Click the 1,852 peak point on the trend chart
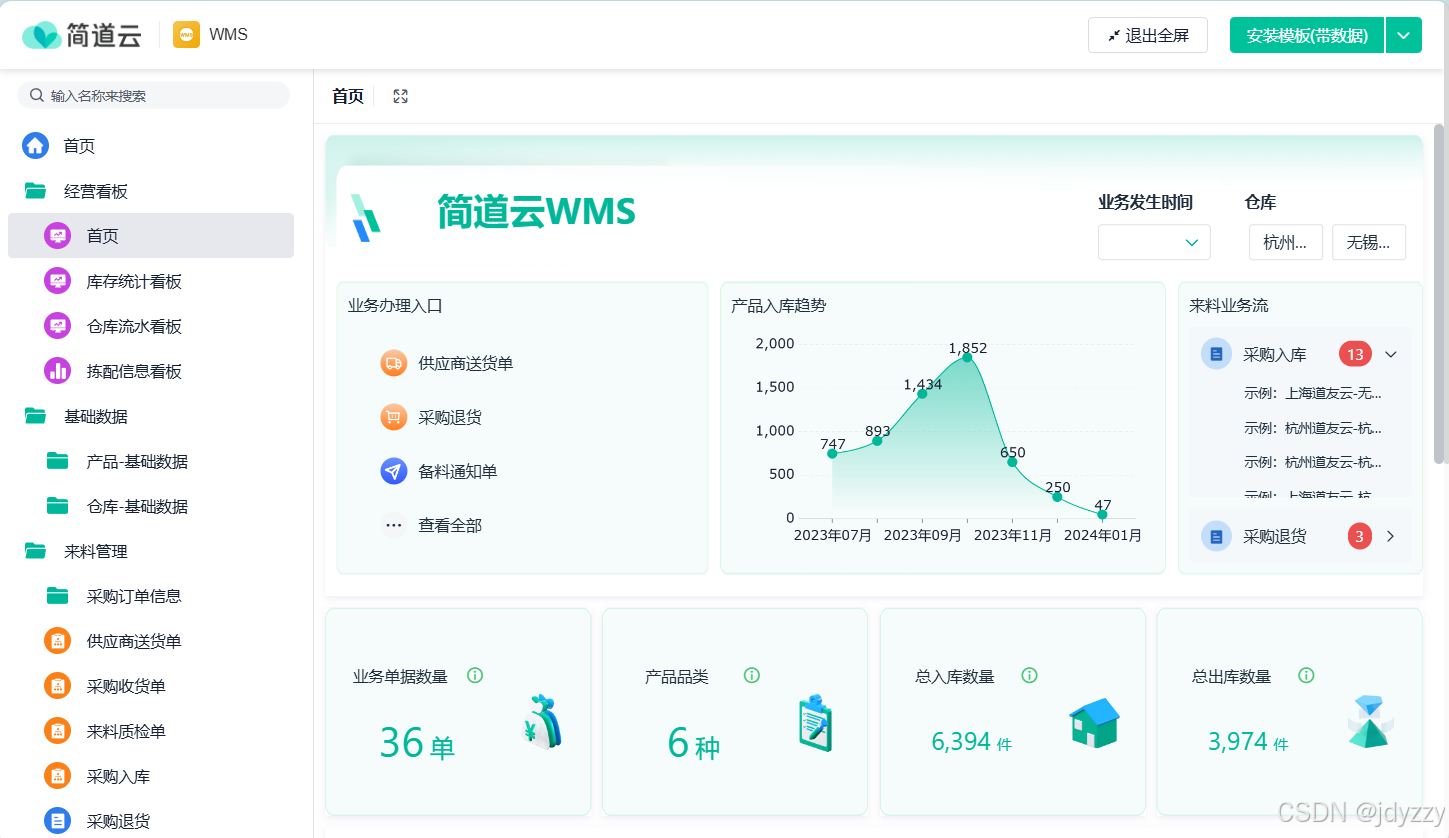The width and height of the screenshot is (1449, 838). (967, 357)
